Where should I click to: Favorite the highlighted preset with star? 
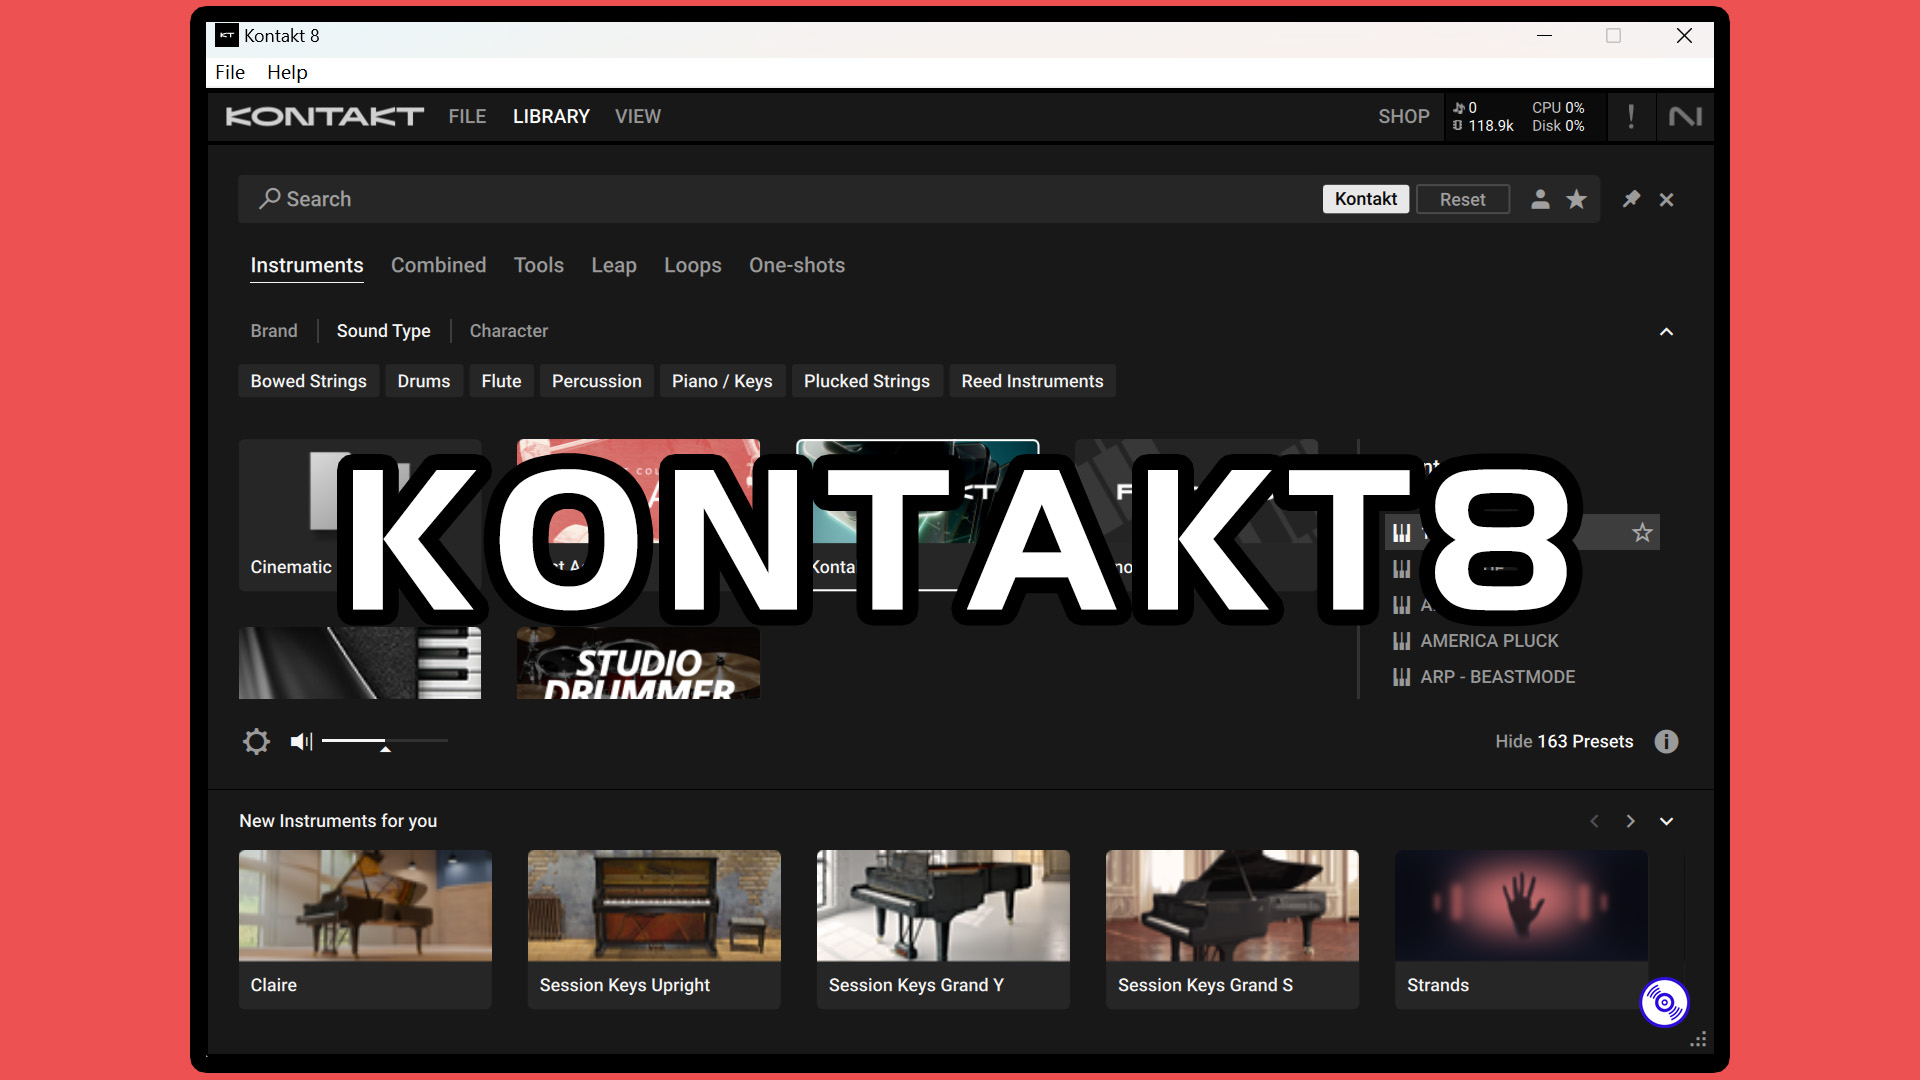click(x=1642, y=532)
